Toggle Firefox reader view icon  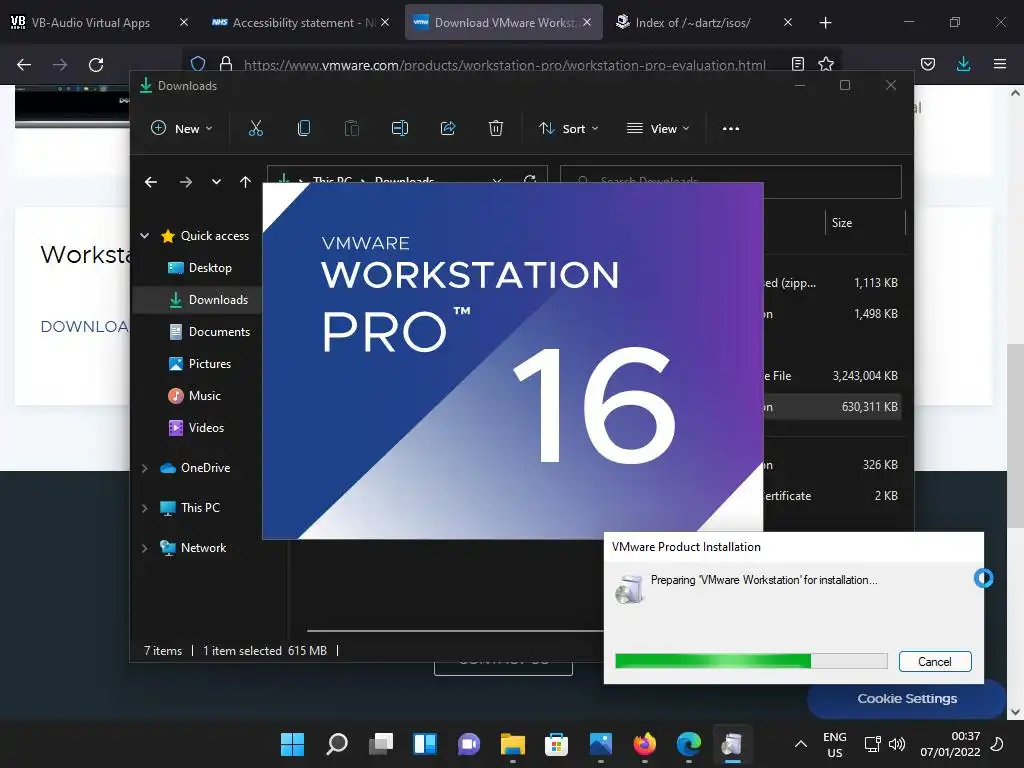coord(797,64)
